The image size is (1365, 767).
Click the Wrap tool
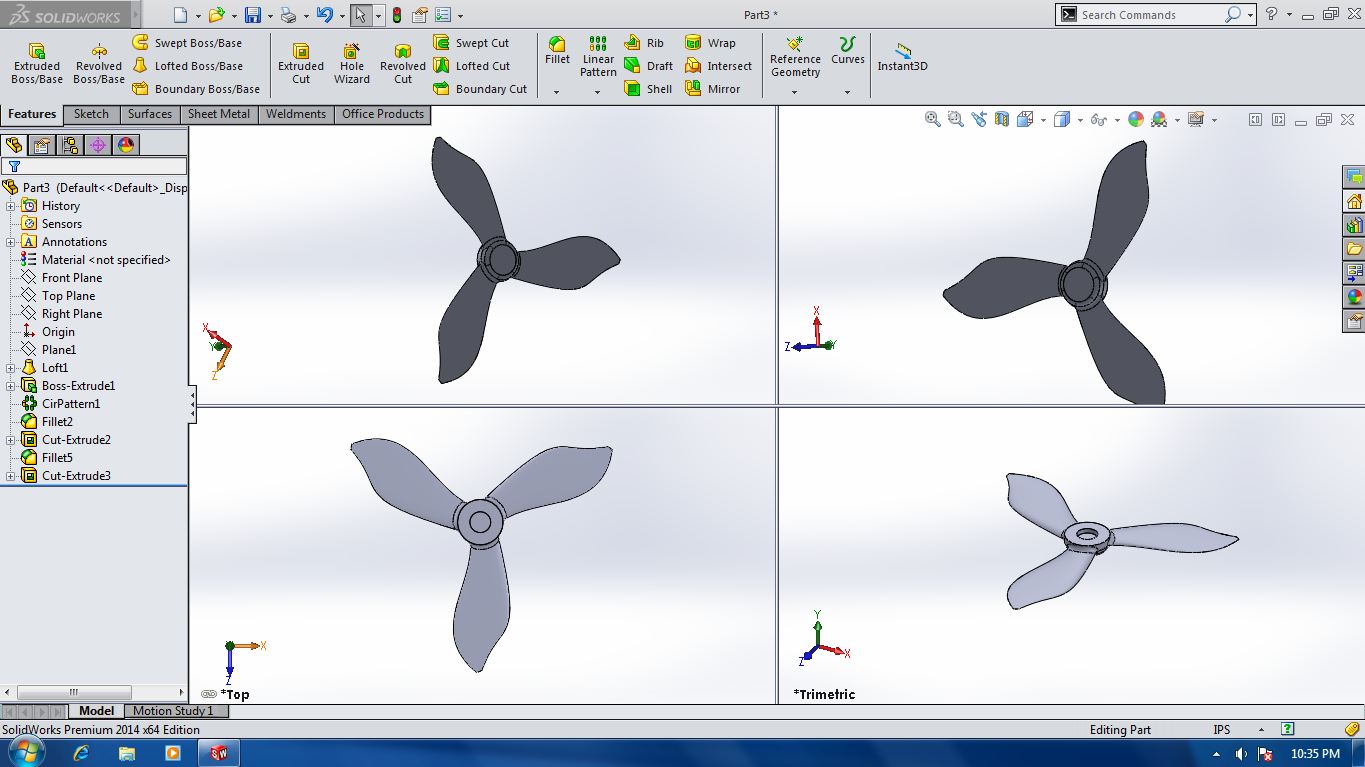pyautogui.click(x=710, y=43)
